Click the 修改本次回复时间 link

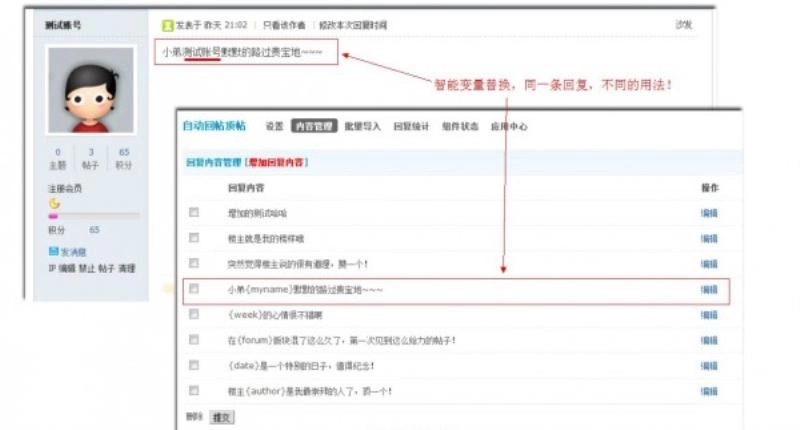pos(353,25)
